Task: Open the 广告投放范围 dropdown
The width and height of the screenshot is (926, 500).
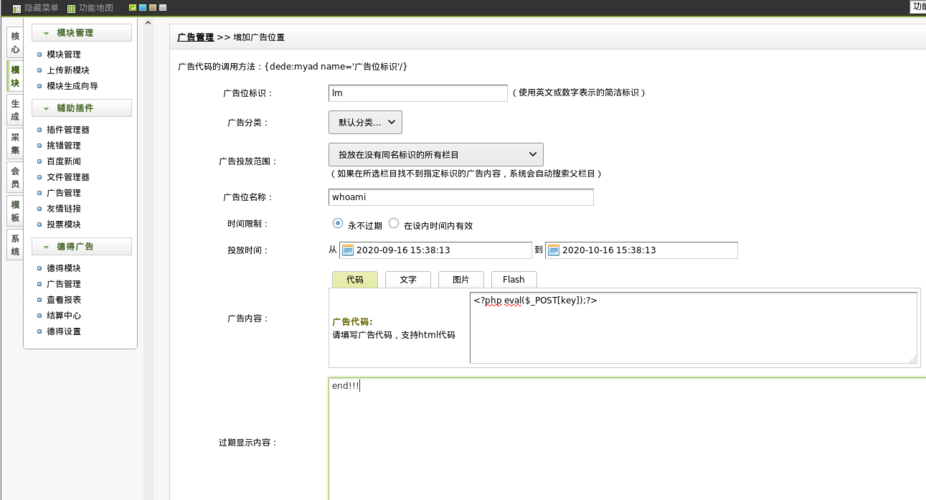Action: (436, 155)
